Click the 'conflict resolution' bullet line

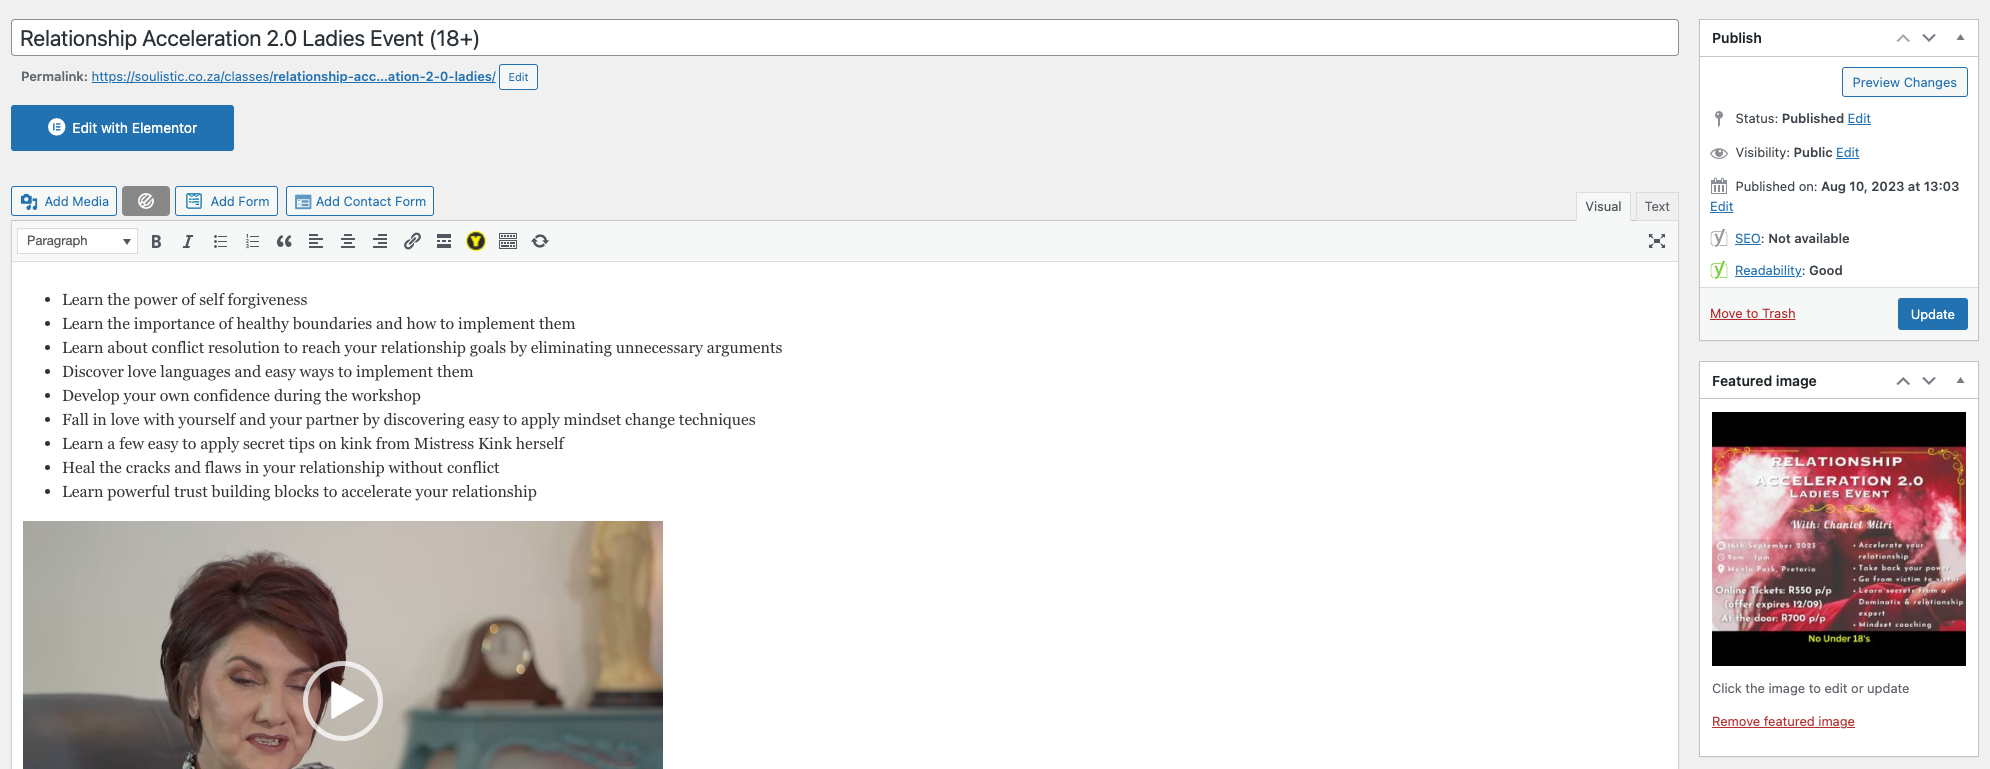(x=422, y=348)
